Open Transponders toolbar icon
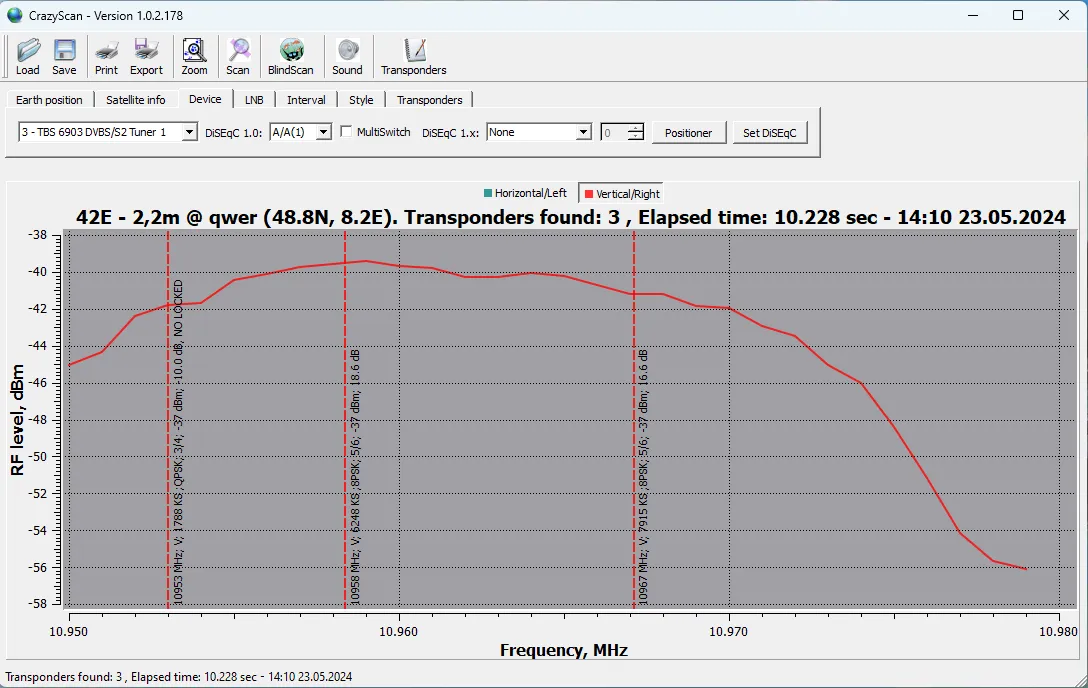 pos(413,56)
